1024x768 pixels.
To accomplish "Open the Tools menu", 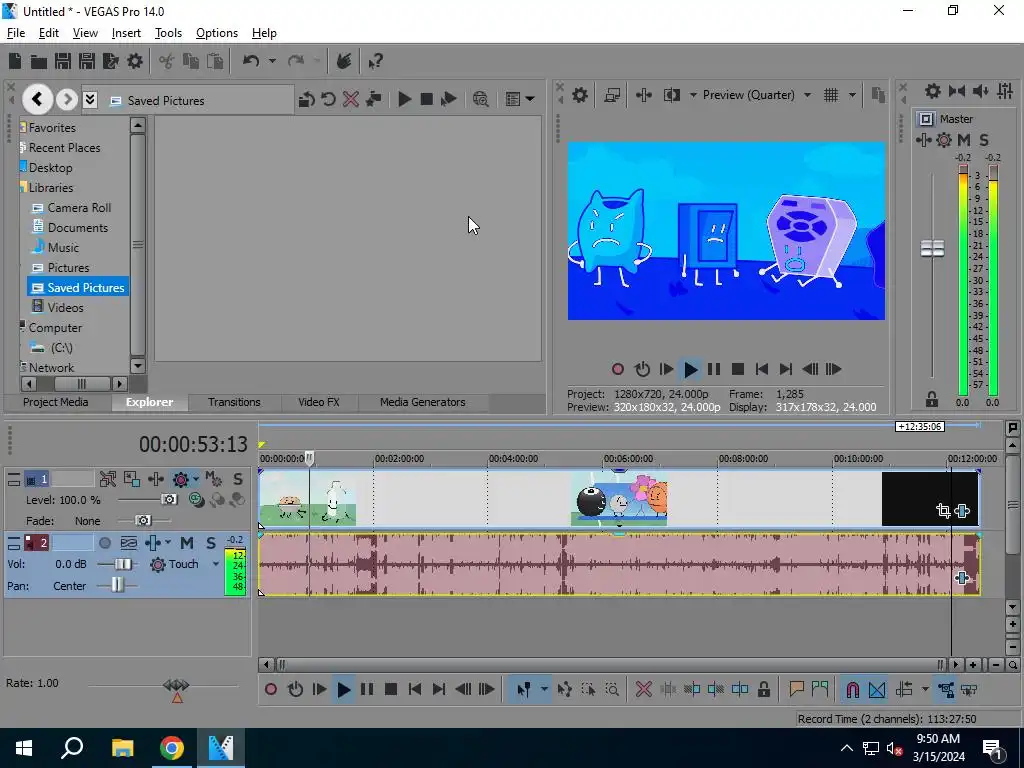I will (168, 33).
